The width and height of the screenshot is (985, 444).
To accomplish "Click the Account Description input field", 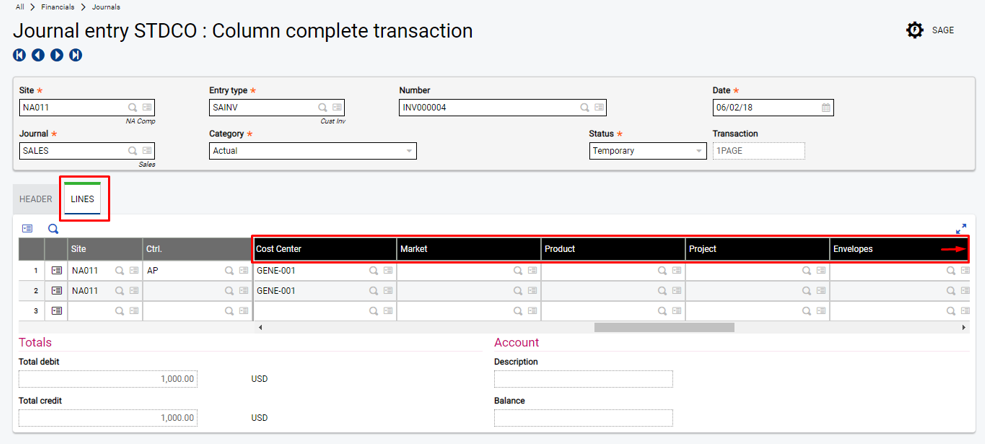I will 583,379.
